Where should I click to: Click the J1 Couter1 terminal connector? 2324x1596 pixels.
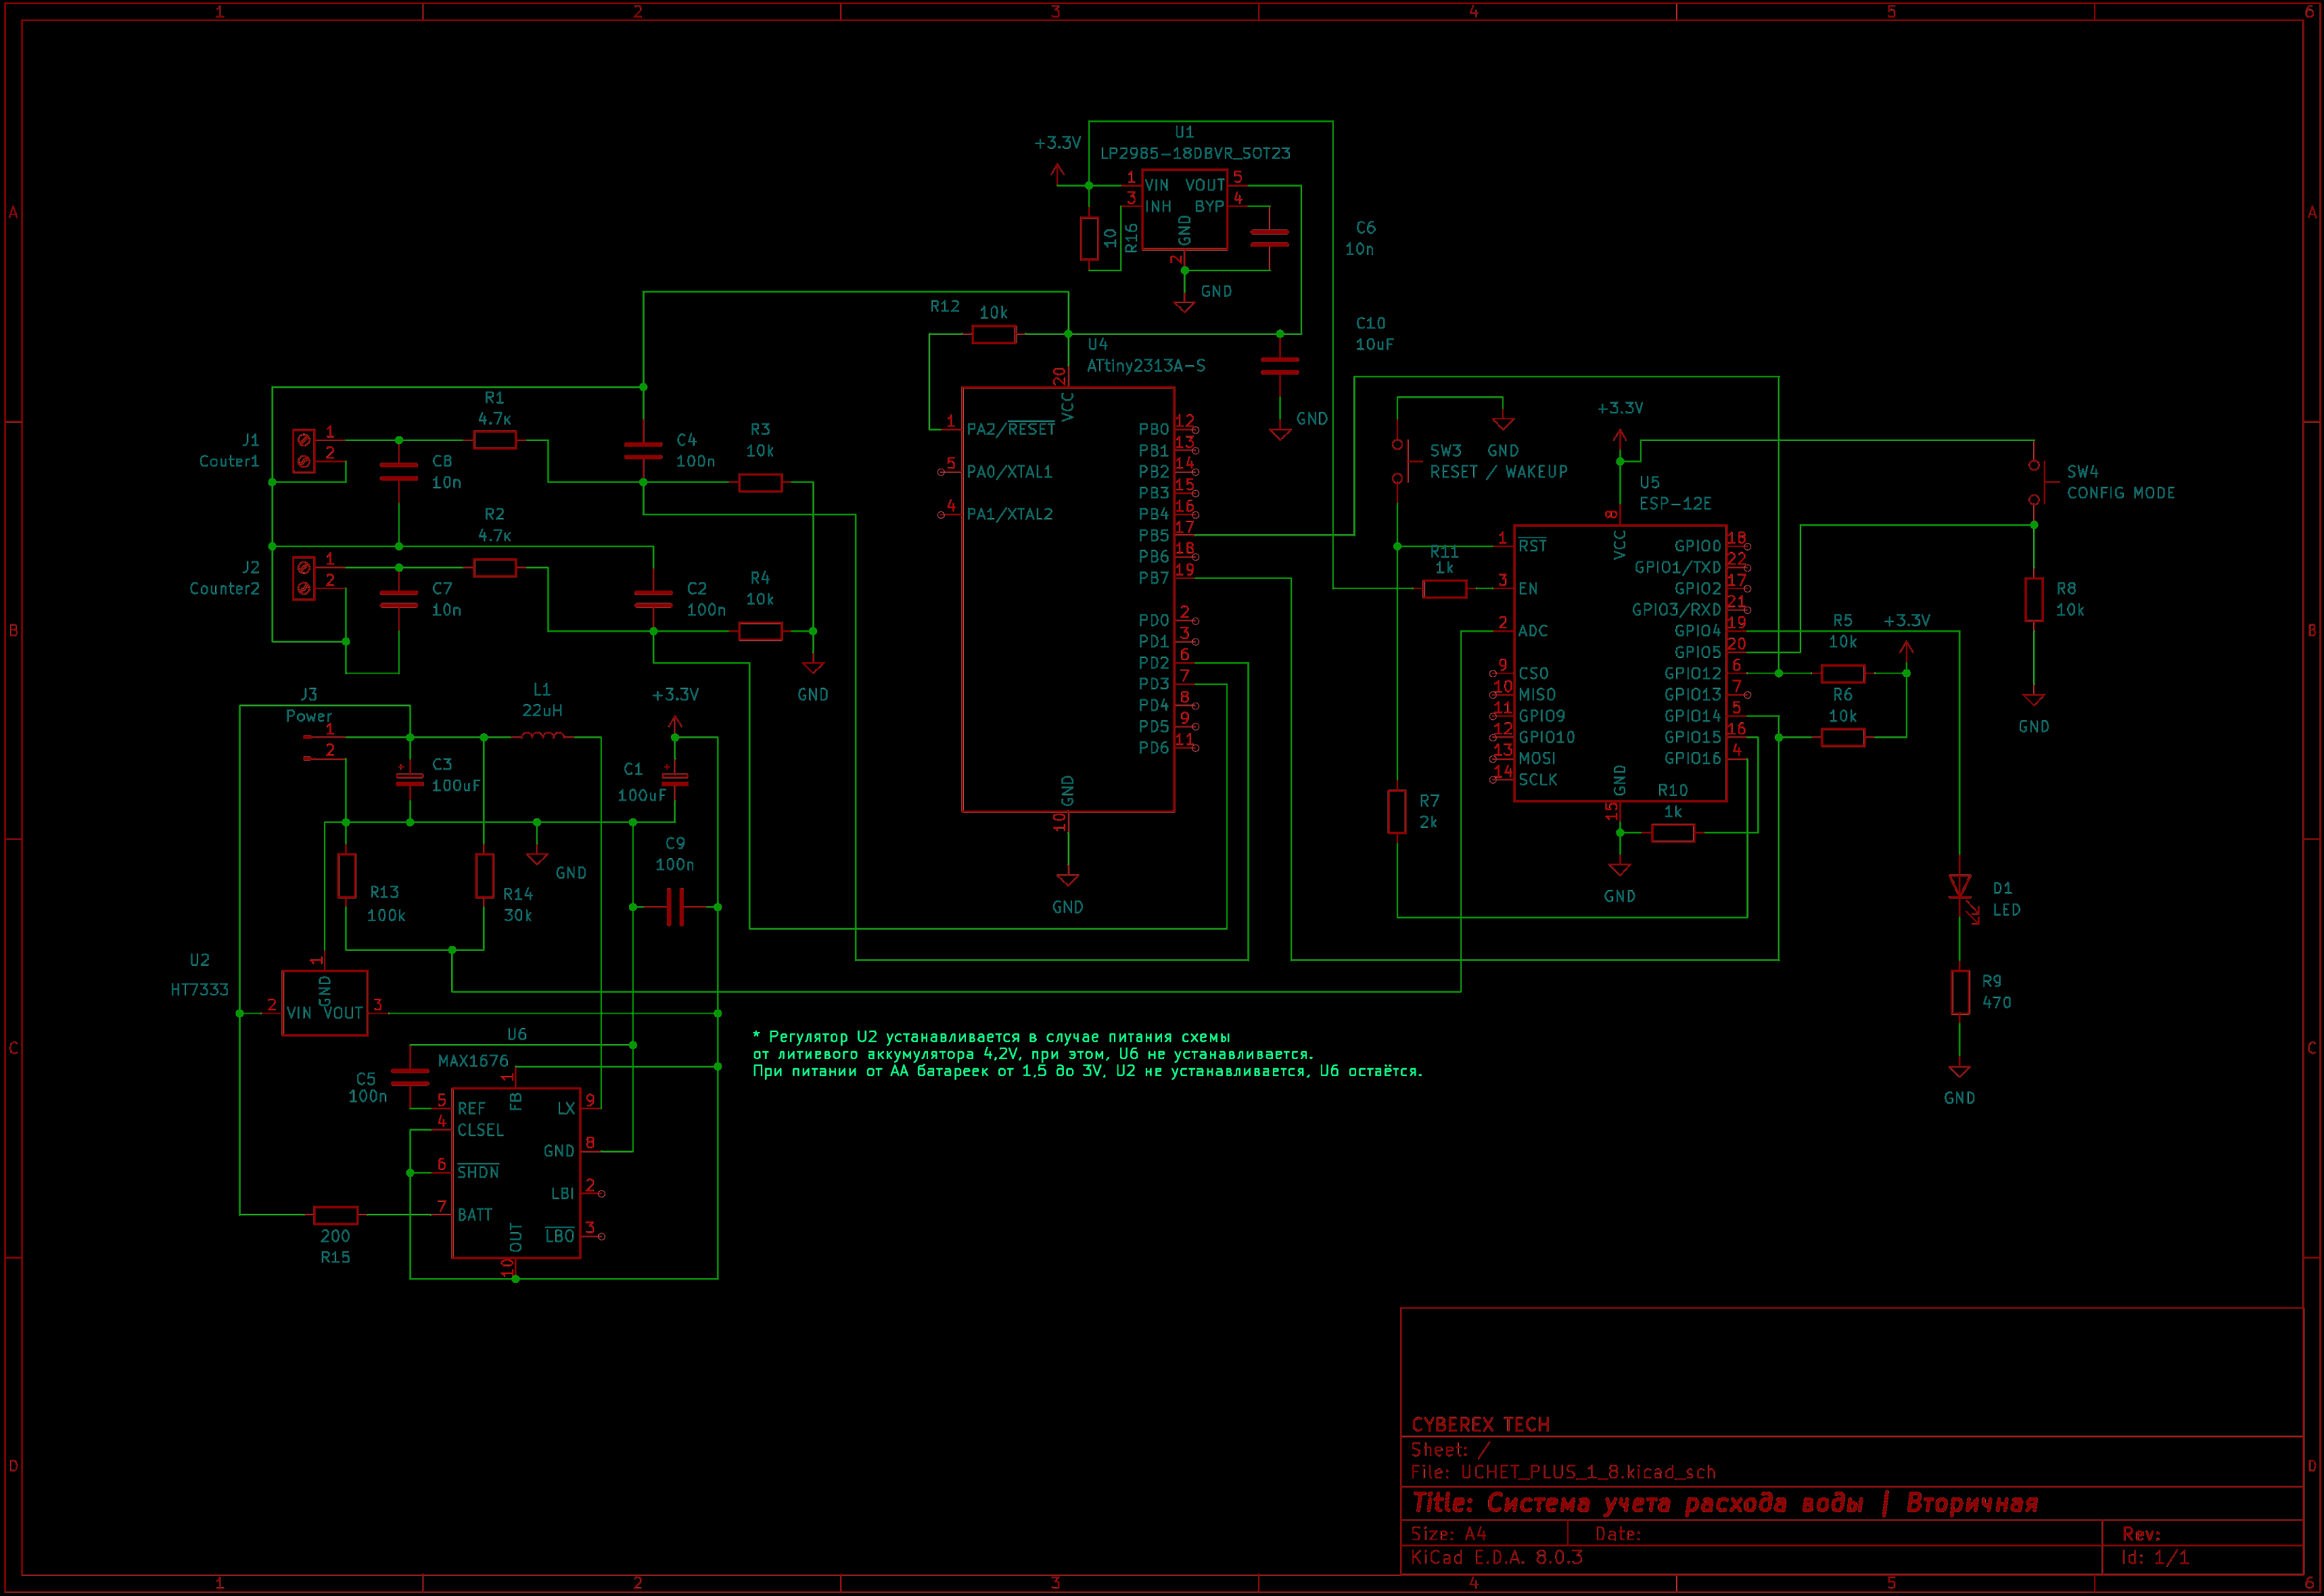303,451
